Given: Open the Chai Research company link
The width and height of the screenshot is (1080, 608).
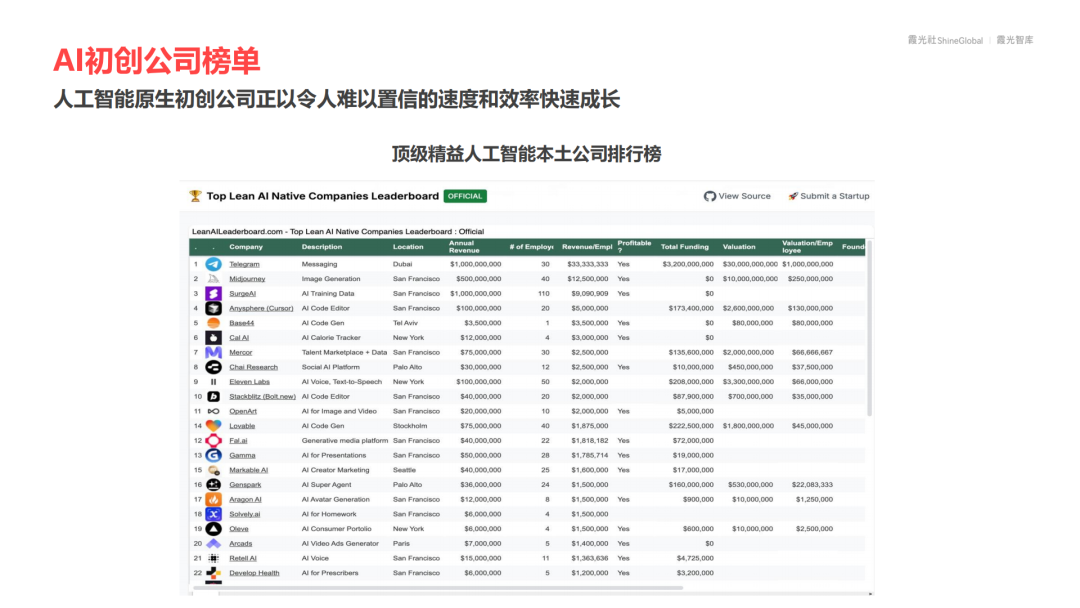Looking at the screenshot, I should click(x=253, y=367).
